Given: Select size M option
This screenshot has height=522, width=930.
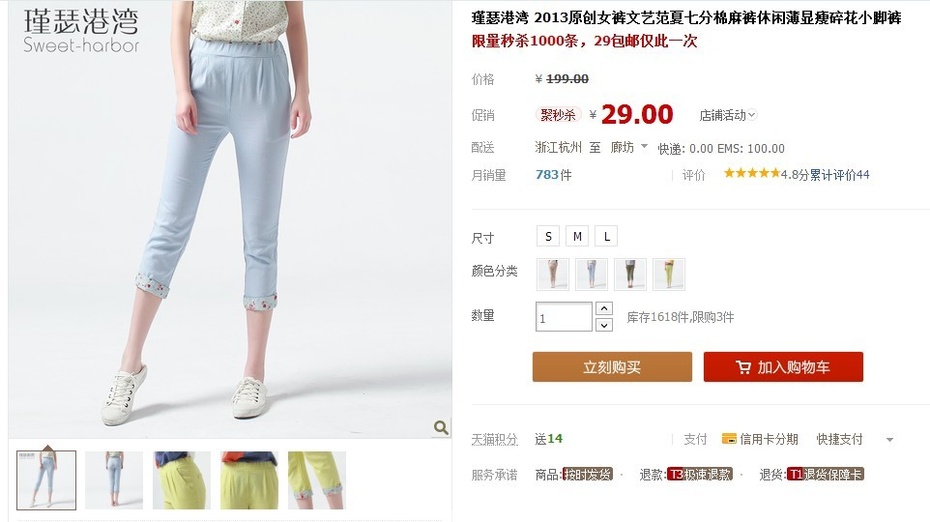Looking at the screenshot, I should [x=577, y=236].
